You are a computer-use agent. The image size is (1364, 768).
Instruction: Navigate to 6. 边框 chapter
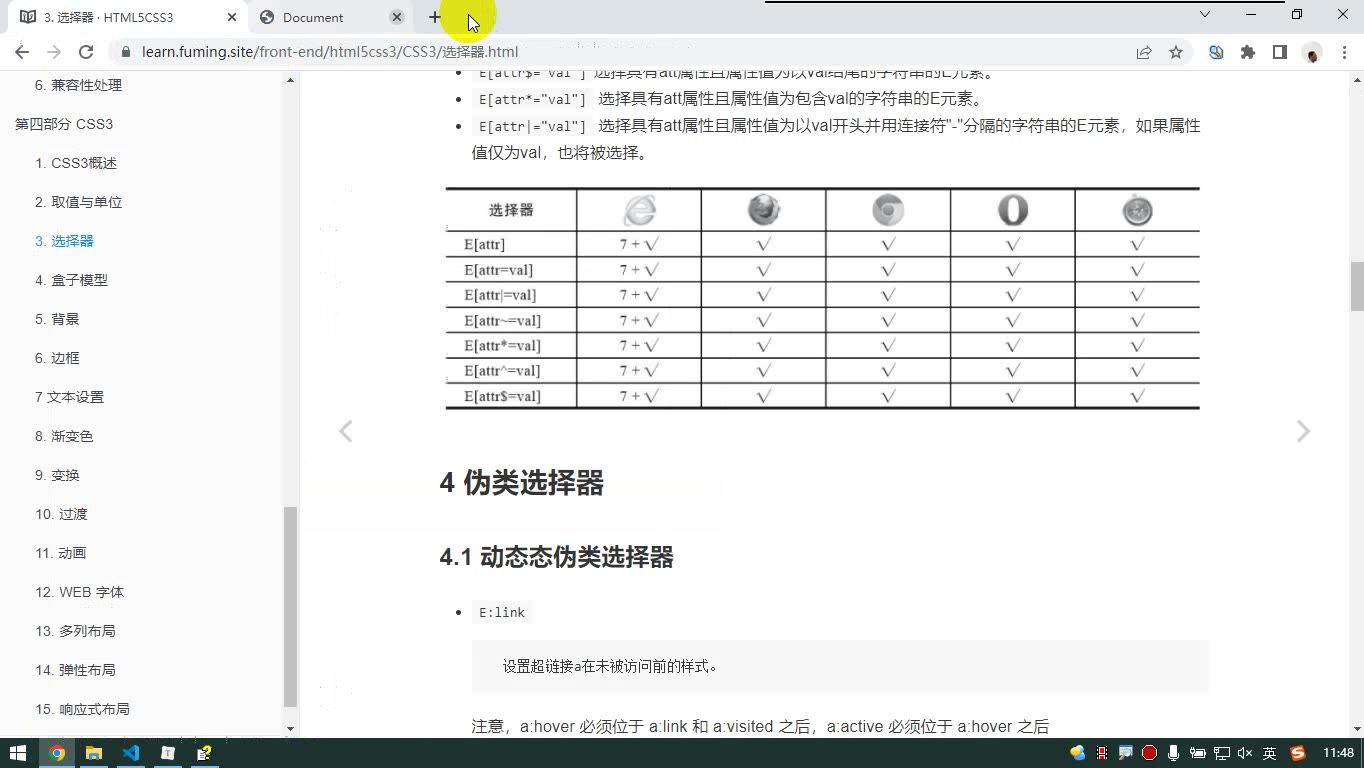(x=57, y=358)
